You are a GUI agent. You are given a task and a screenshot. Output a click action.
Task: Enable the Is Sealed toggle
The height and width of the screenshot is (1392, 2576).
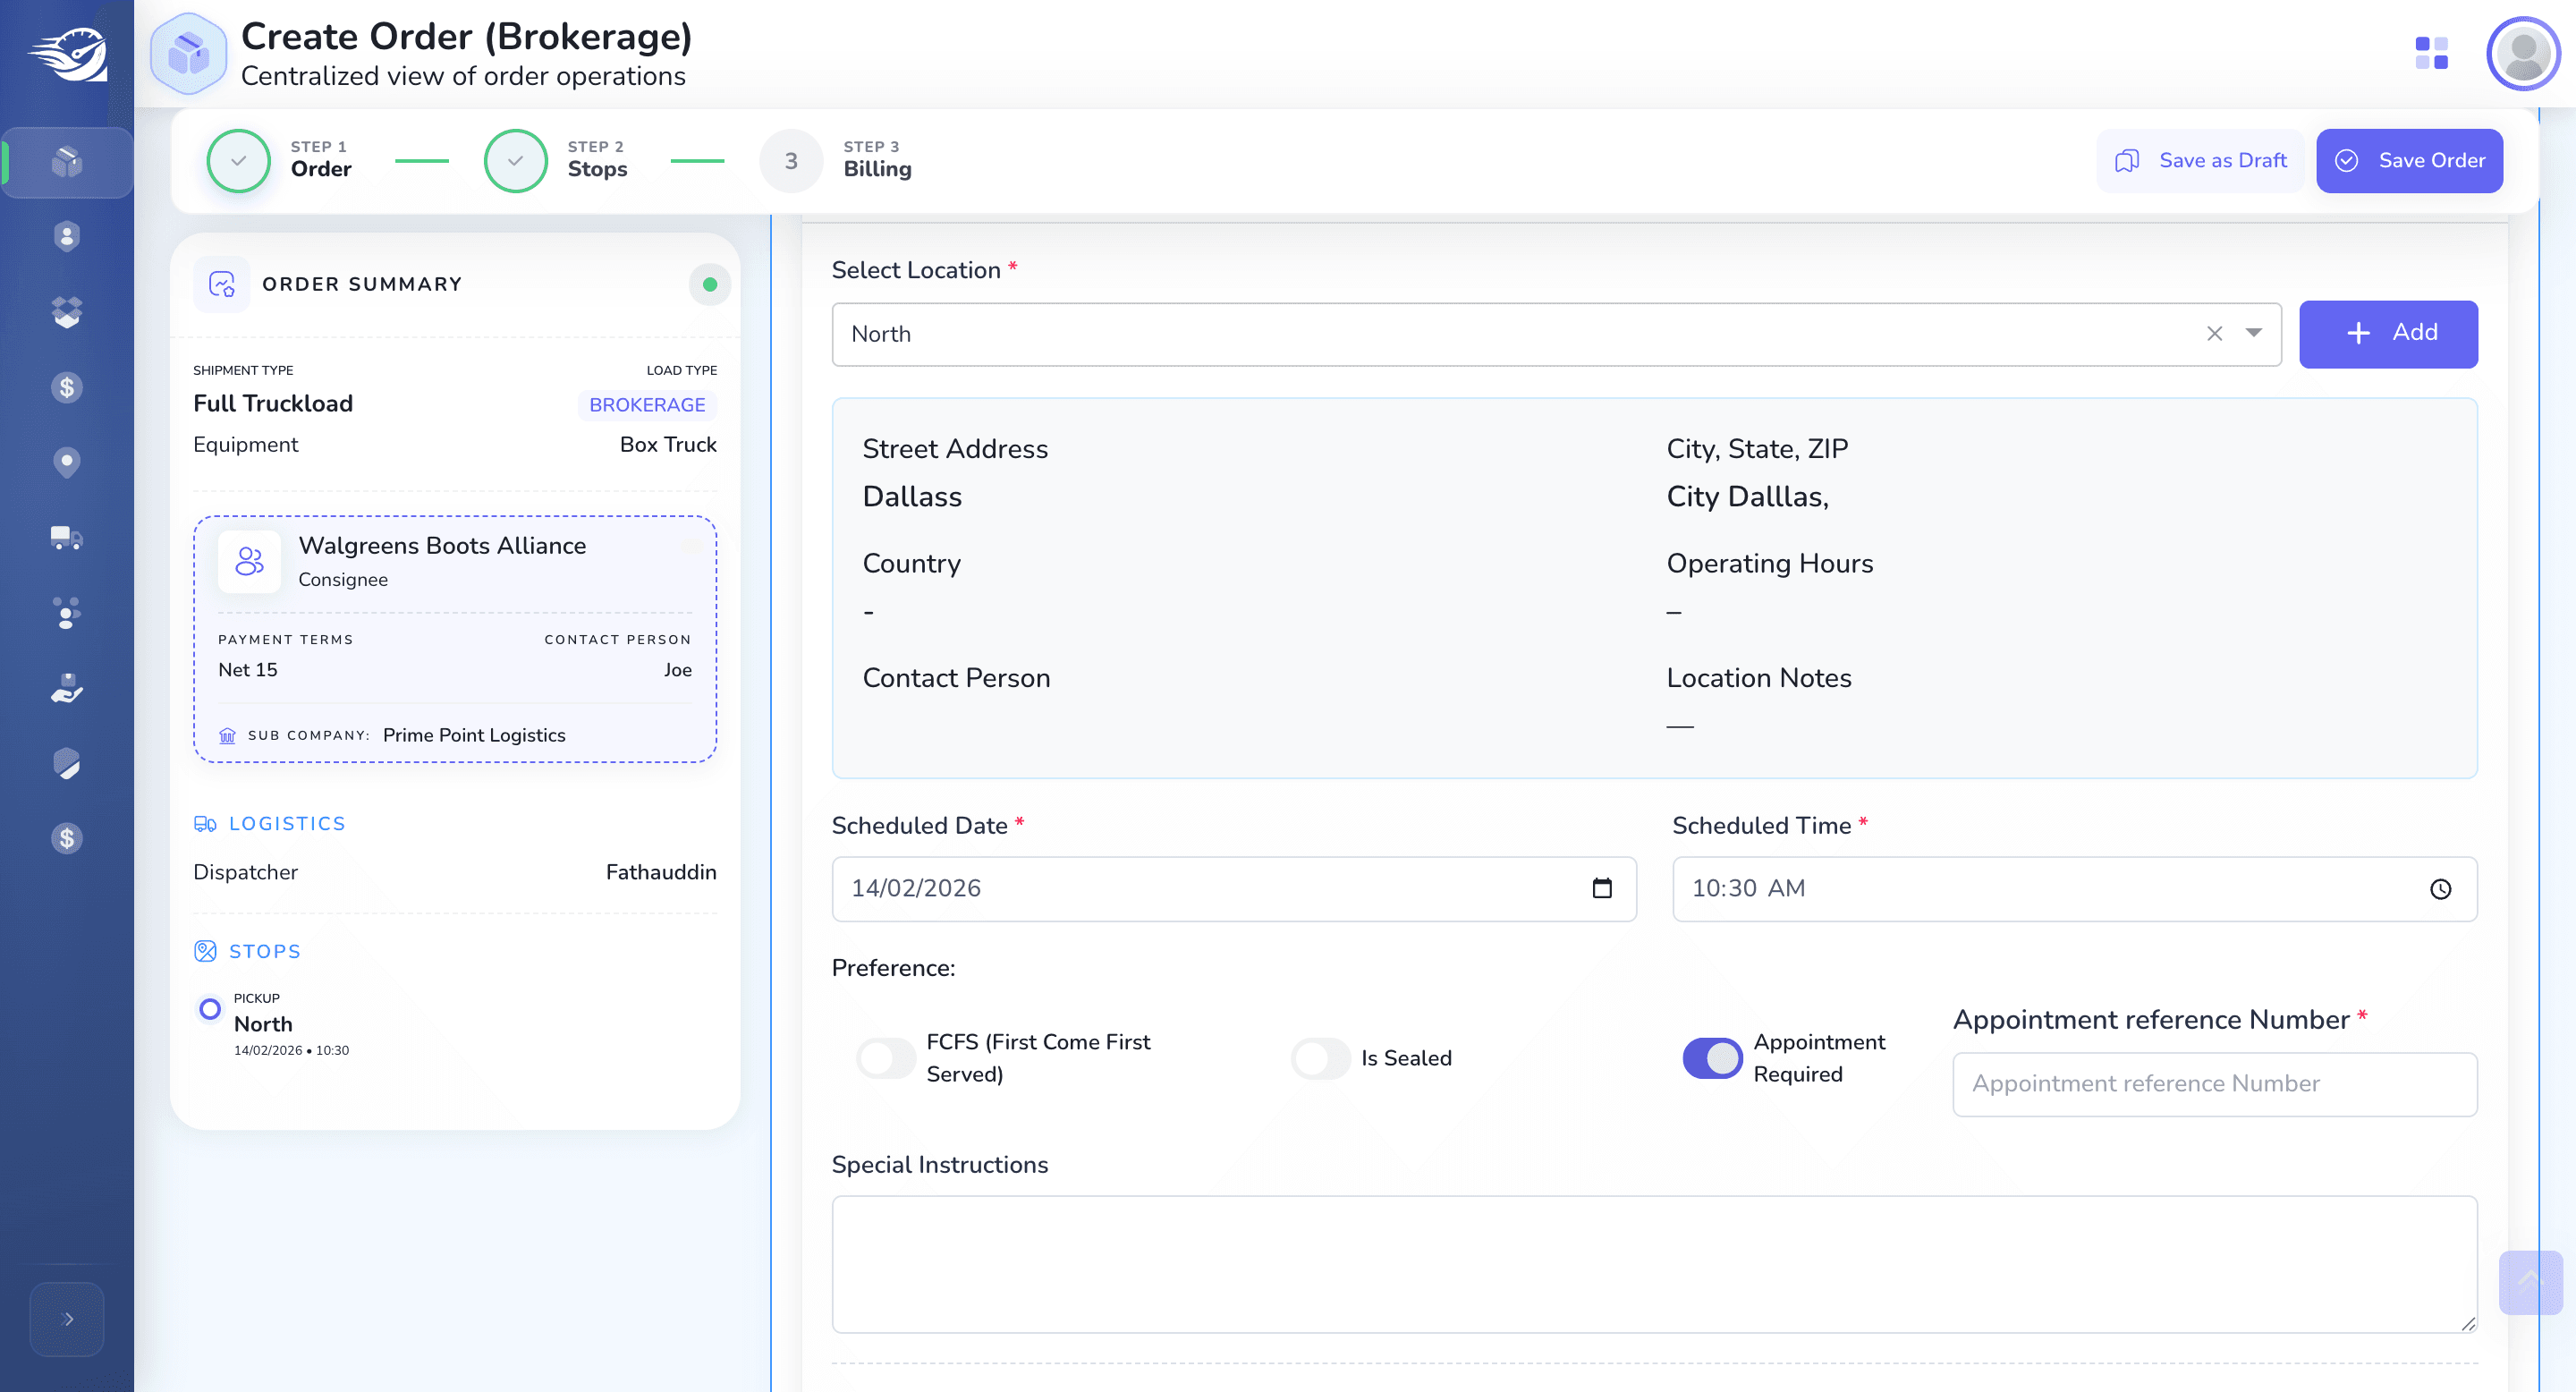[1320, 1058]
